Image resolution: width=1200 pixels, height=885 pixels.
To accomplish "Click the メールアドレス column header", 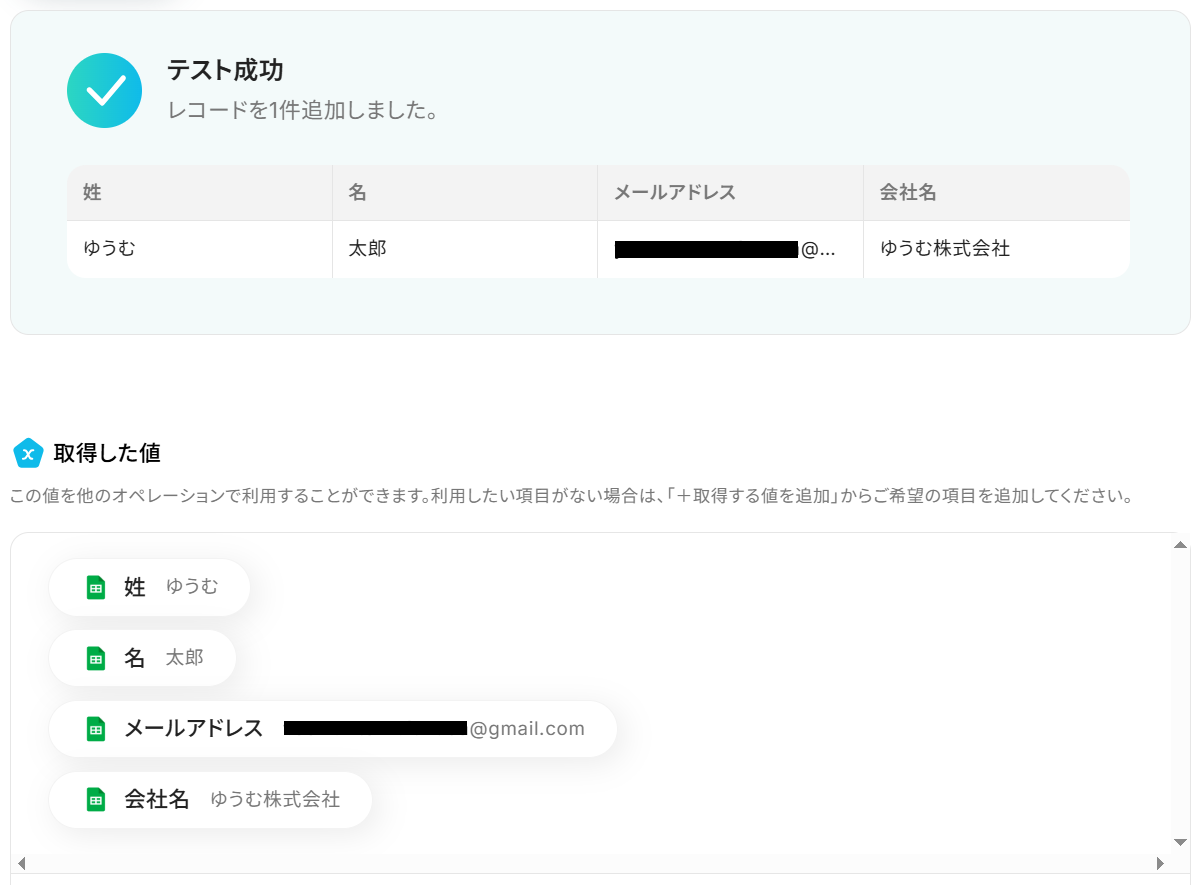I will (x=731, y=193).
